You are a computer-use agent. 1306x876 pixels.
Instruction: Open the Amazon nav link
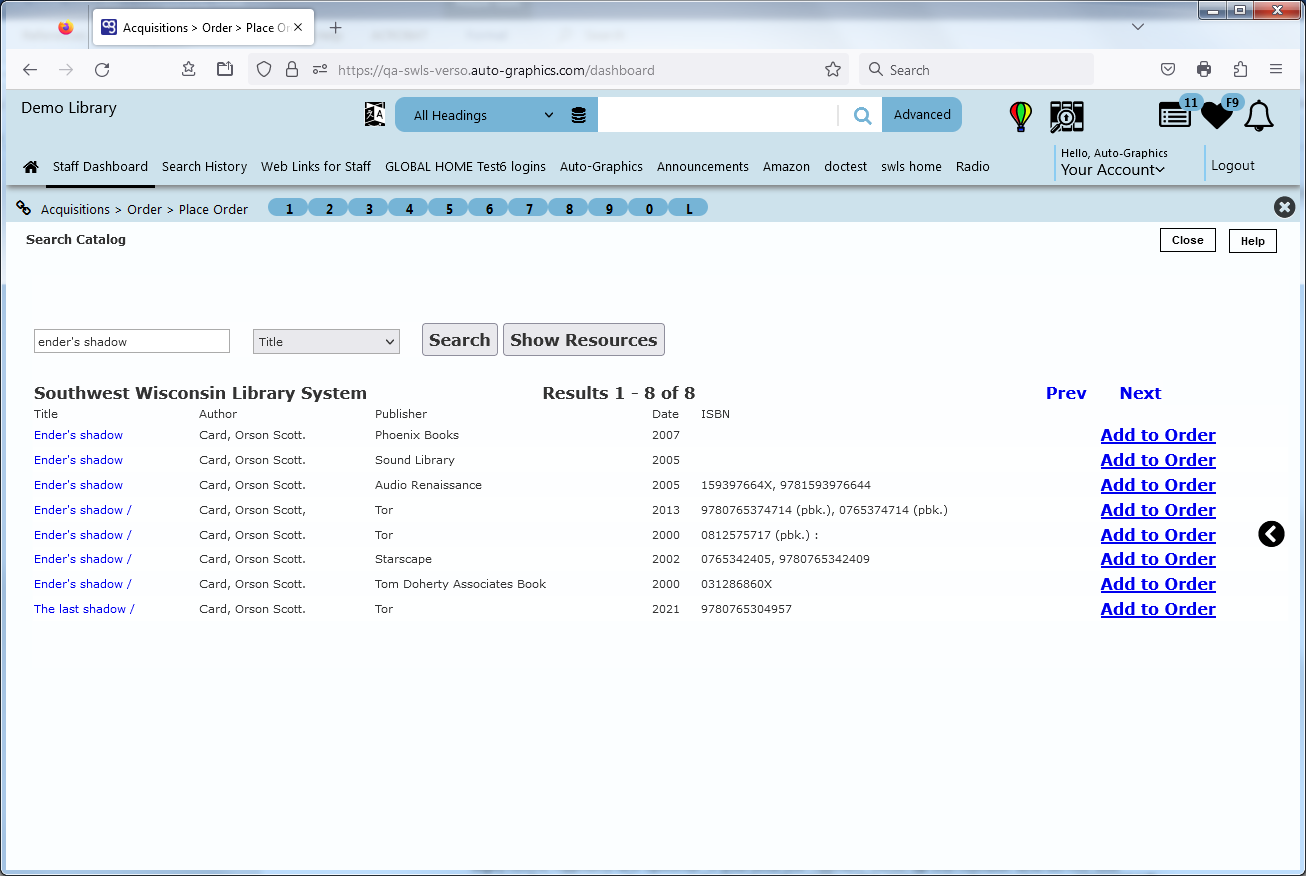(786, 167)
